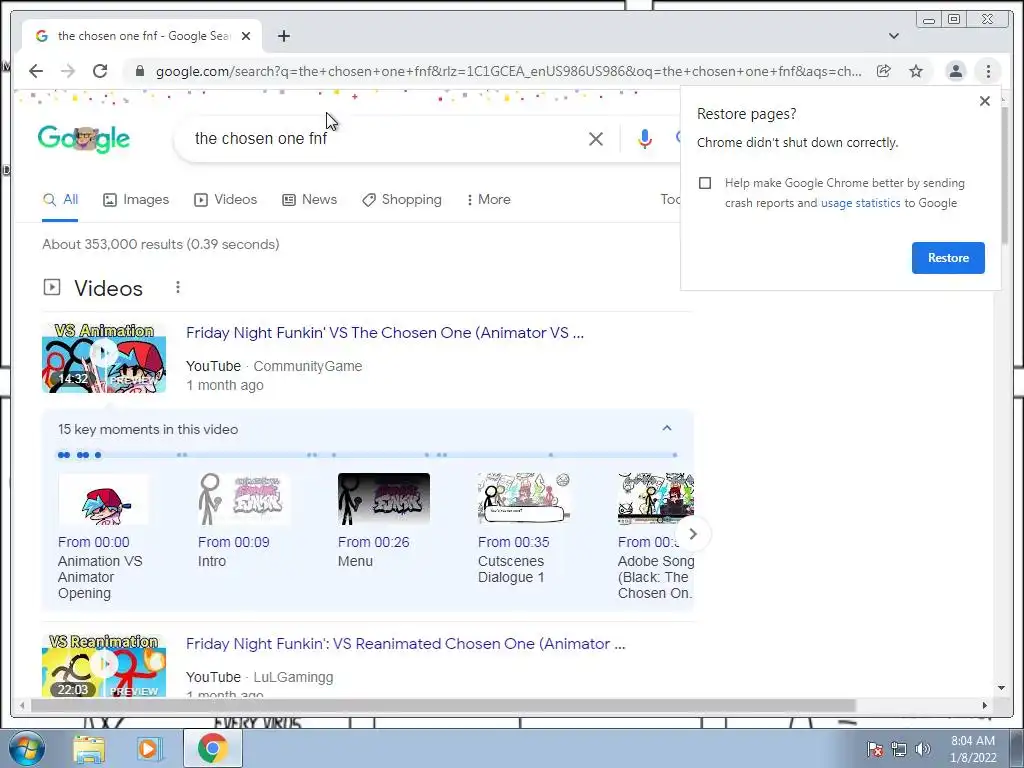The width and height of the screenshot is (1024, 768).
Task: Click the volume speaker tray icon
Action: [923, 749]
